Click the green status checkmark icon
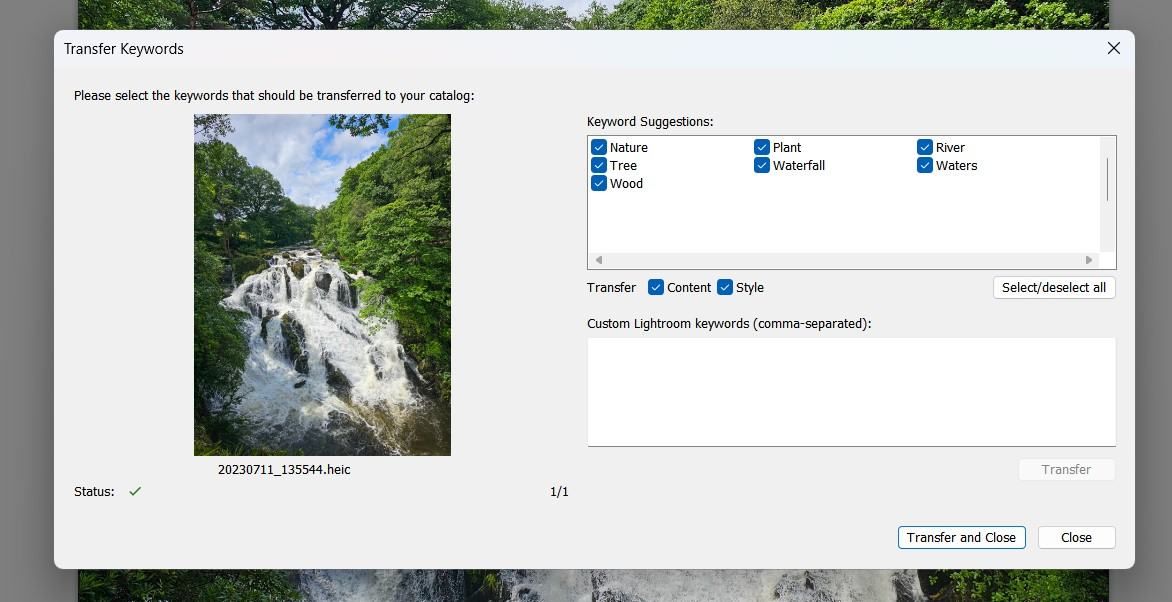The image size is (1172, 602). pos(135,491)
